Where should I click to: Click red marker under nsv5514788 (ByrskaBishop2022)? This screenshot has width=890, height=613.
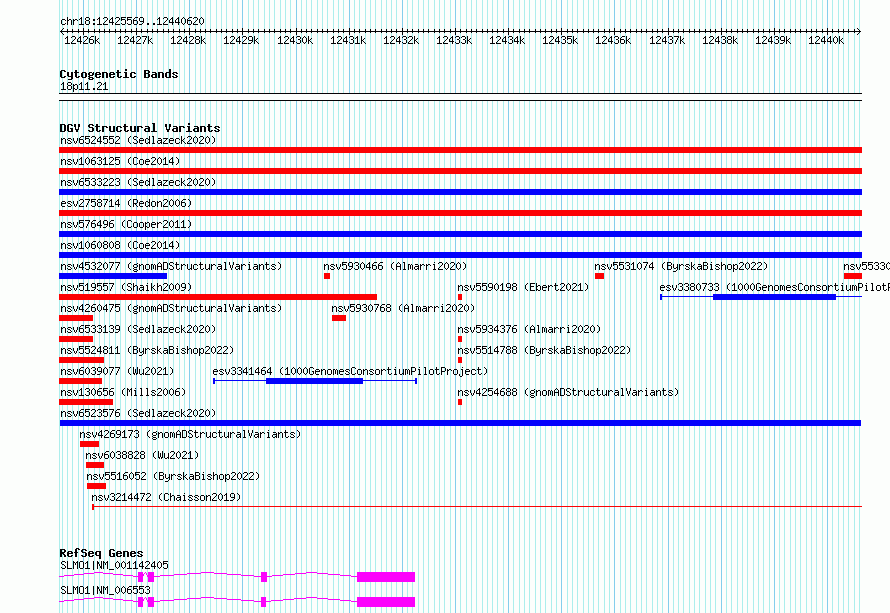click(460, 360)
